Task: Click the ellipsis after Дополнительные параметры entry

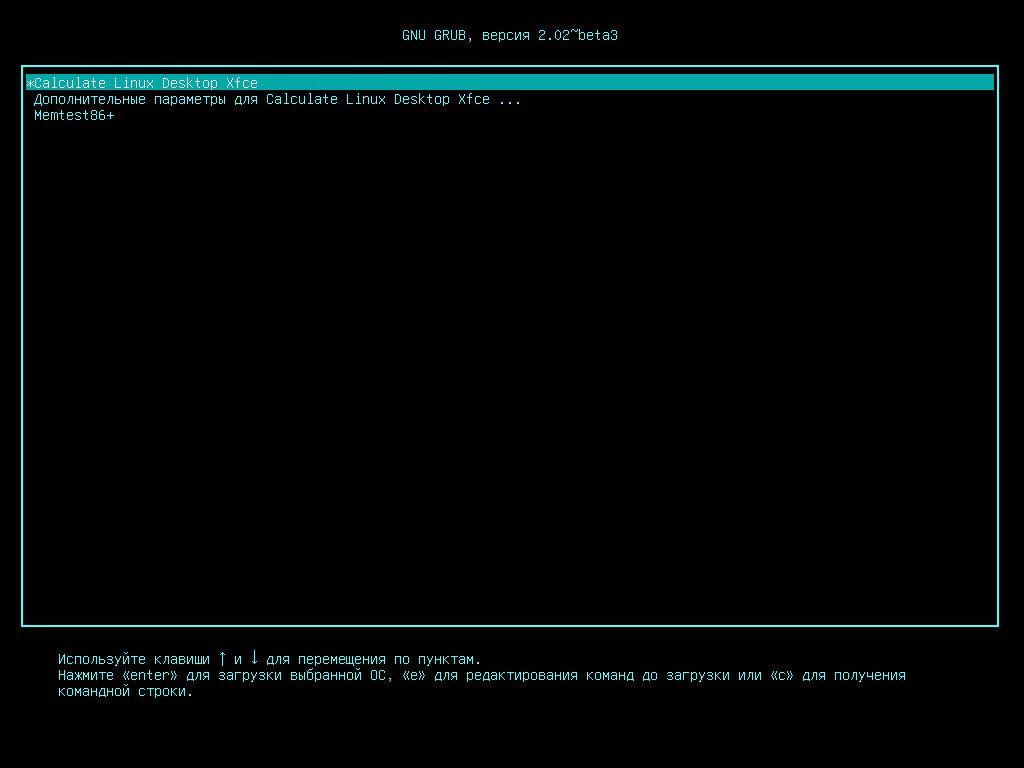Action: (512, 99)
